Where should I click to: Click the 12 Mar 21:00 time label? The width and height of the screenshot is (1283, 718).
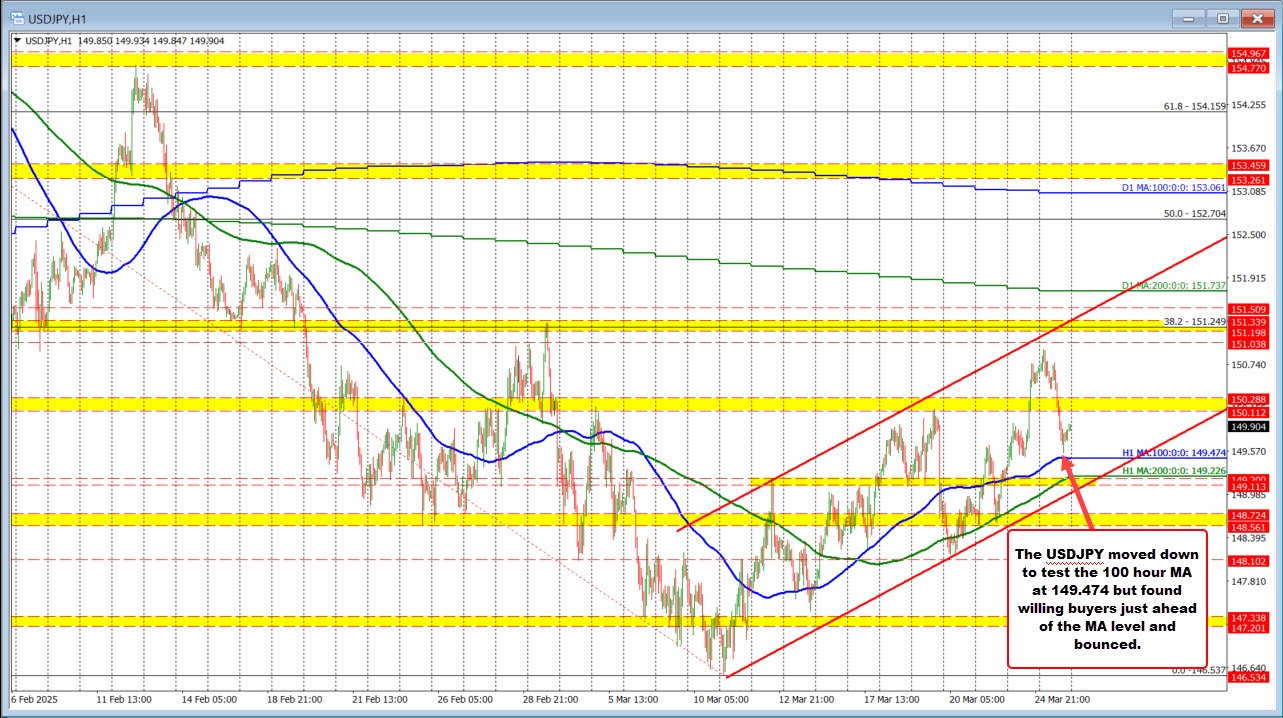coord(809,699)
